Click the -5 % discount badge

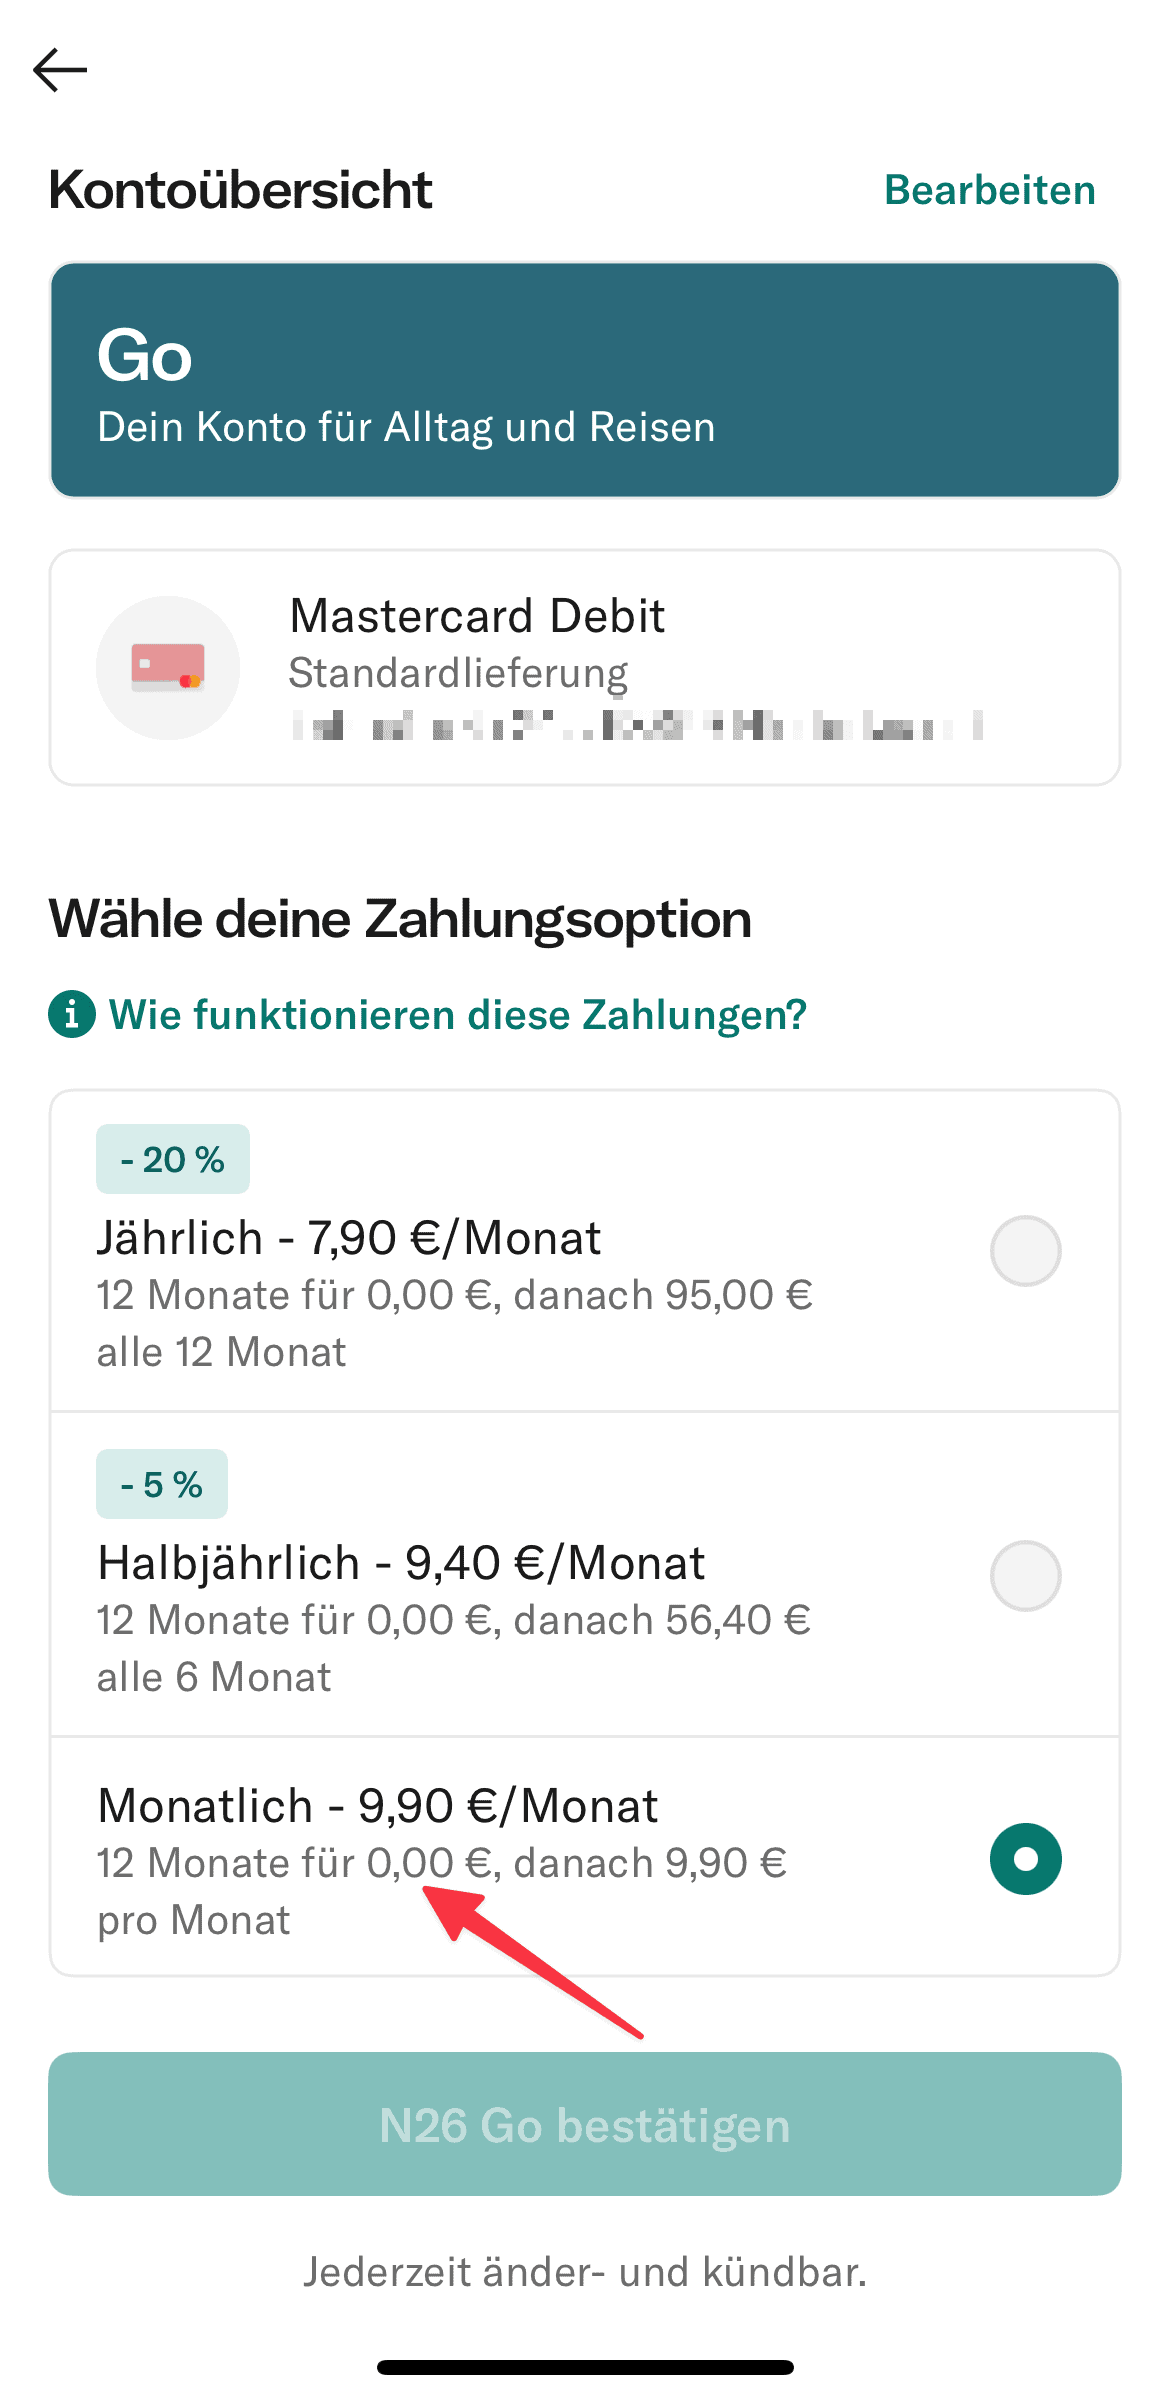pyautogui.click(x=162, y=1484)
